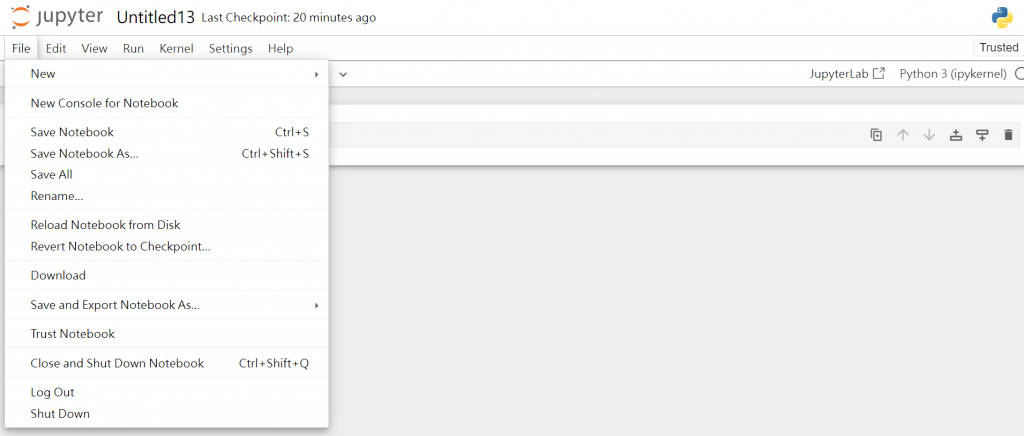Delete the cell with trash icon
1024x436 pixels.
click(1008, 135)
